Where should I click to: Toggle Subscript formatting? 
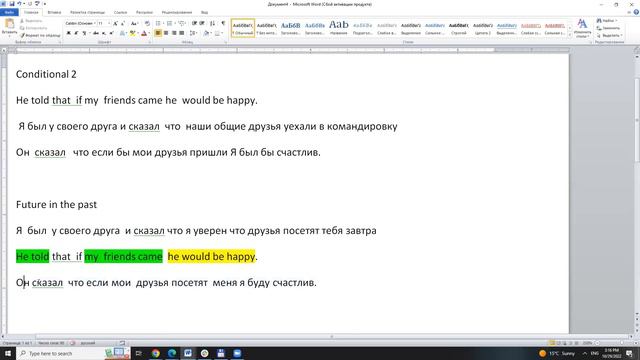(104, 33)
